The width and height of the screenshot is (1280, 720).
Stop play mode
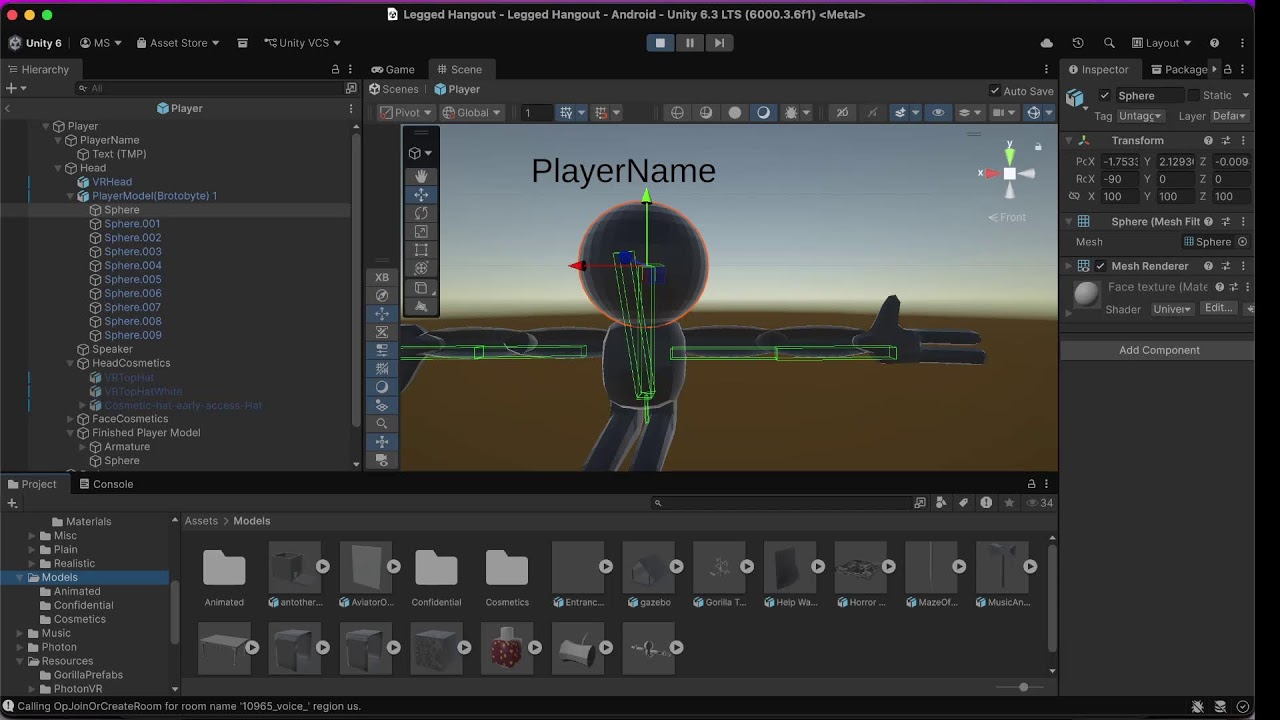(660, 43)
